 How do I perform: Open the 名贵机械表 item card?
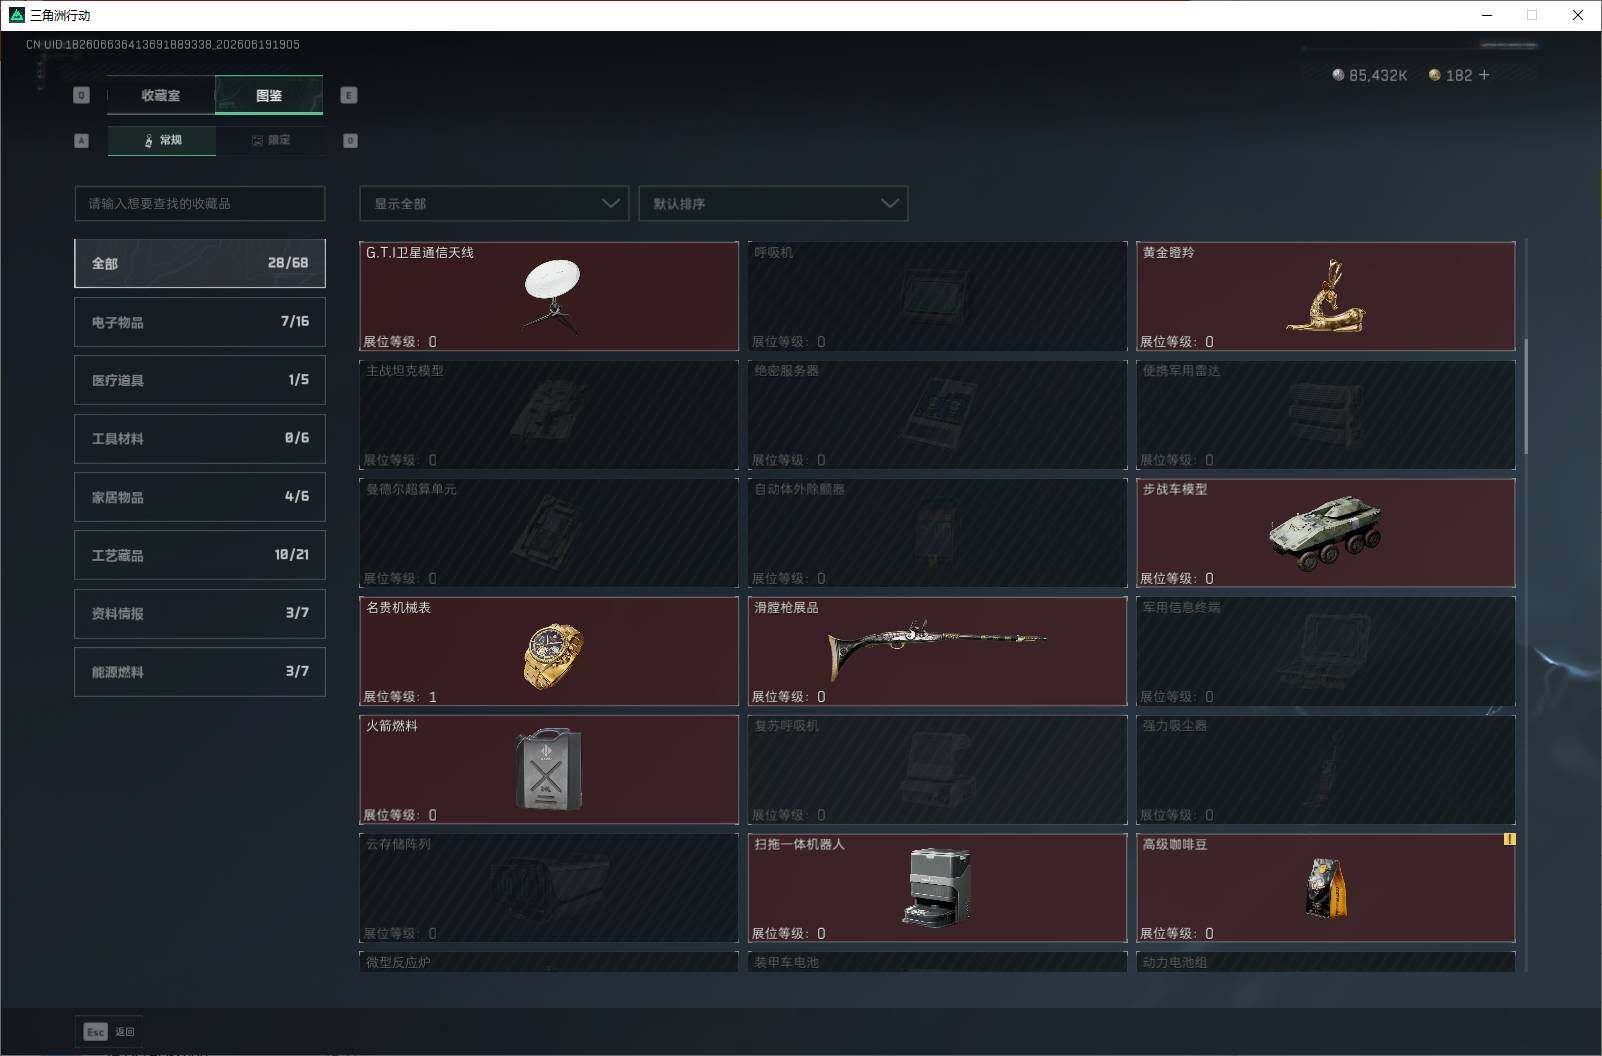point(549,651)
